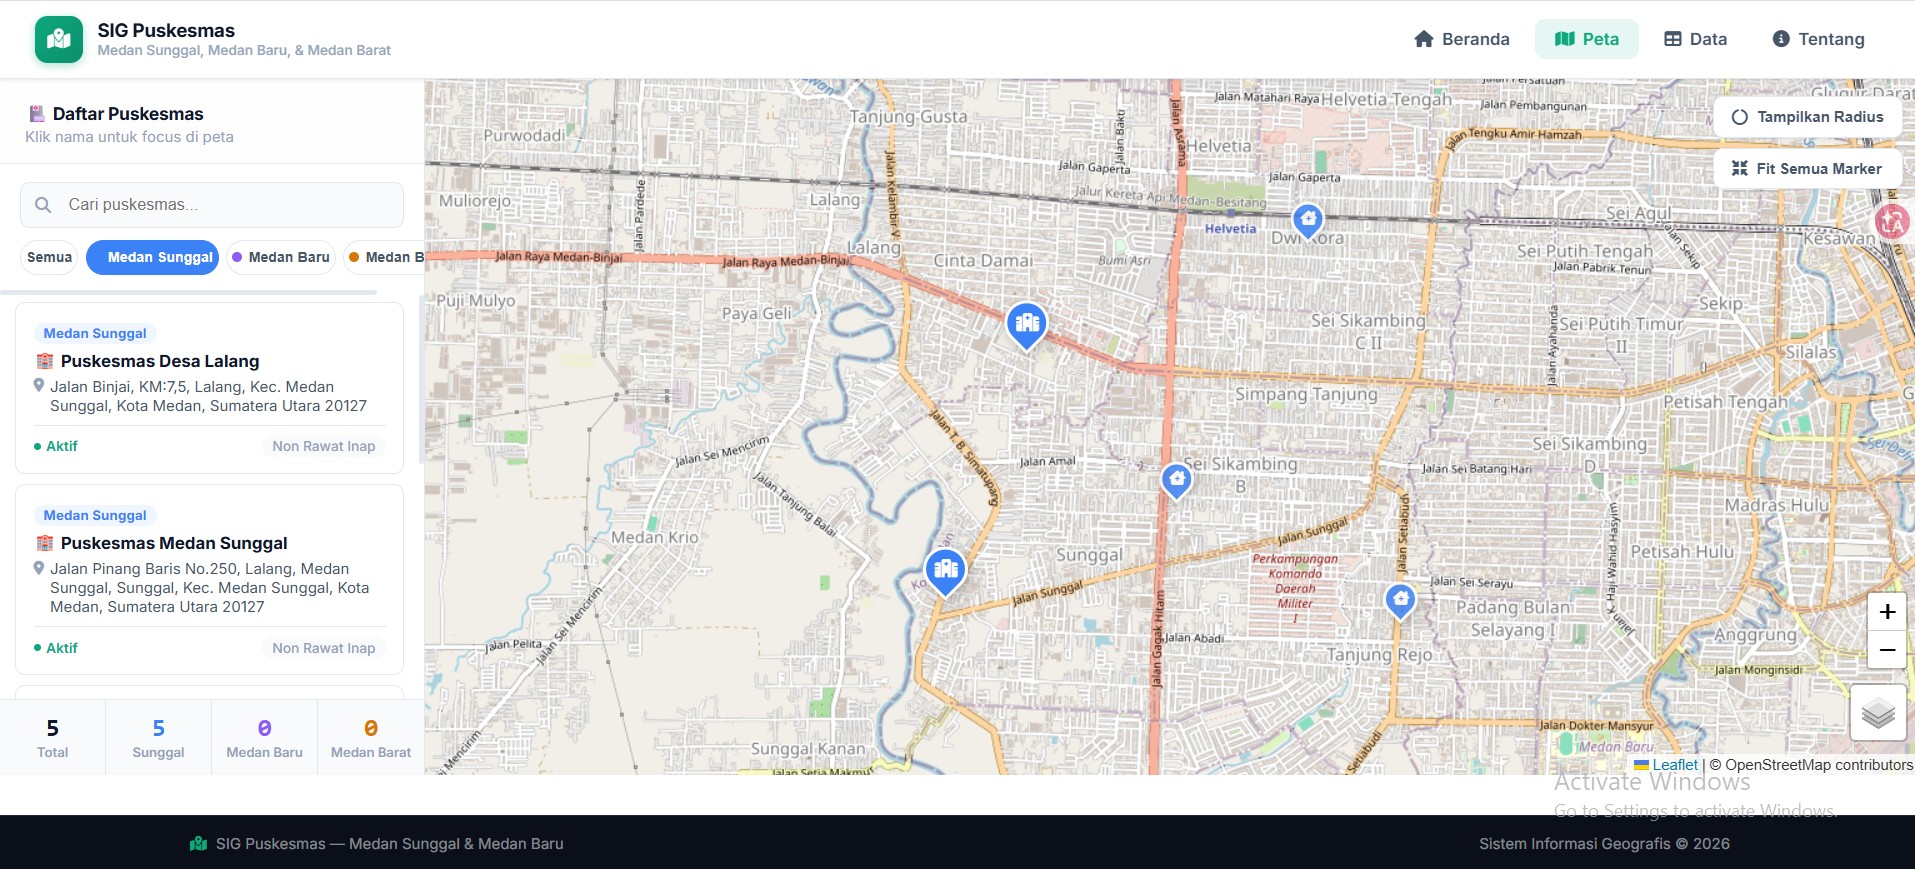Click the SIG Puskesmas green logo icon
The image size is (1915, 869).
pyautogui.click(x=59, y=39)
